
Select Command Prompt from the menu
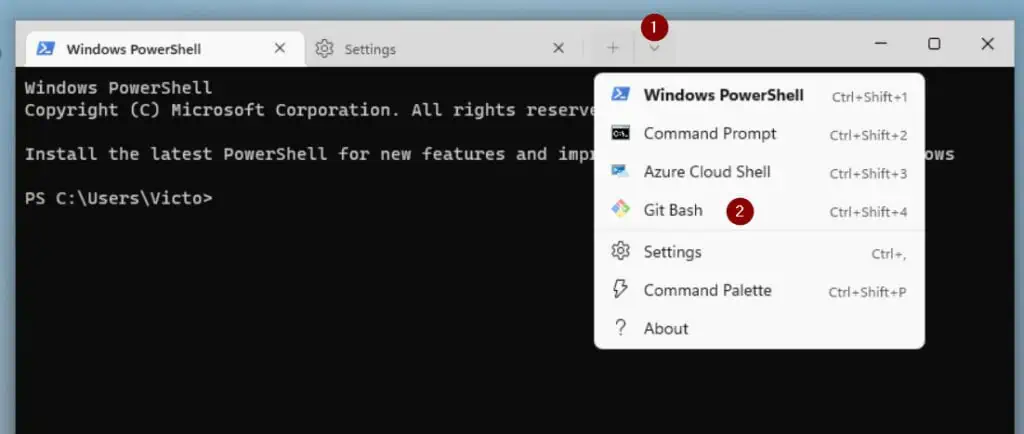coord(759,134)
